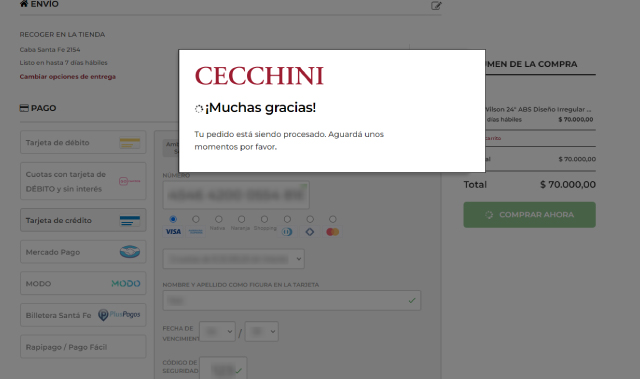Click the PlusPagos logo
Image resolution: width=640 pixels, height=379 pixels.
(119, 315)
